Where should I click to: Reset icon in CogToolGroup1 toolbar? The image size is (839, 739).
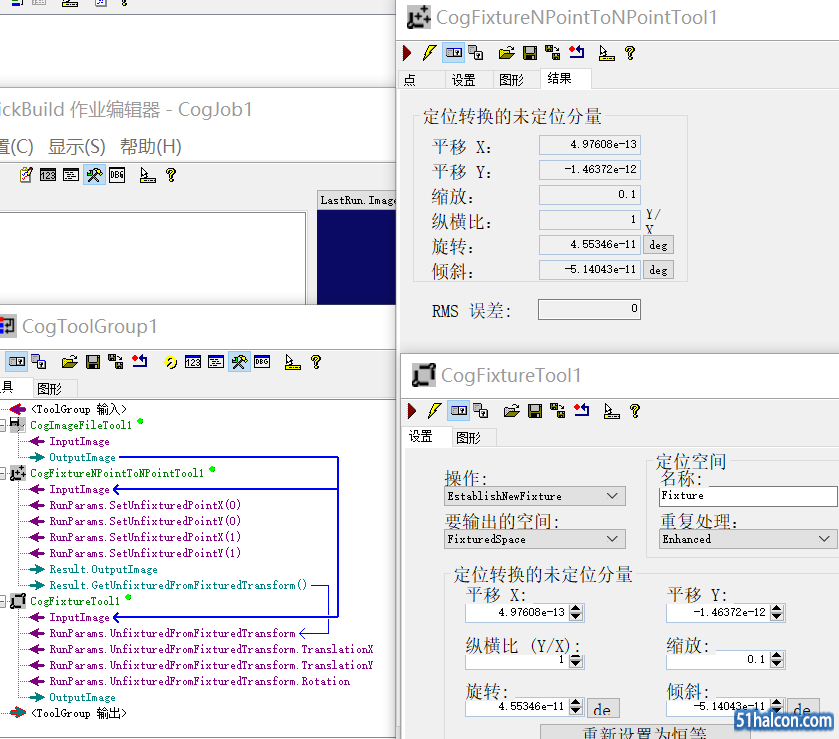click(140, 362)
